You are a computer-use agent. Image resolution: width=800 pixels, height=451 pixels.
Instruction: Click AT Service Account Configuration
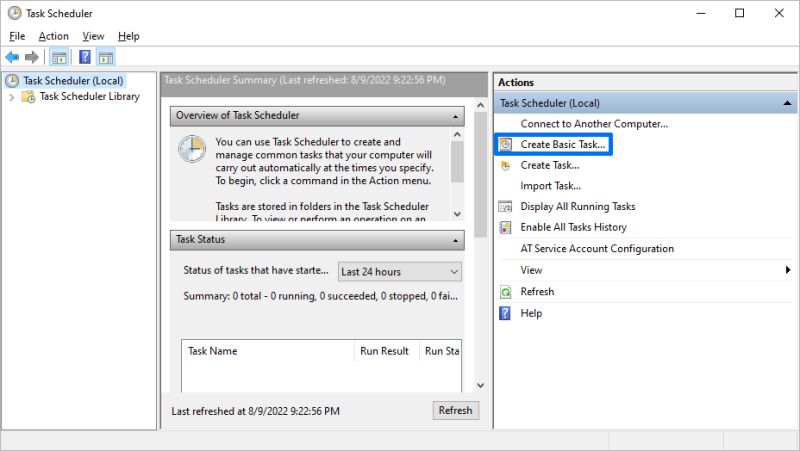pos(597,249)
